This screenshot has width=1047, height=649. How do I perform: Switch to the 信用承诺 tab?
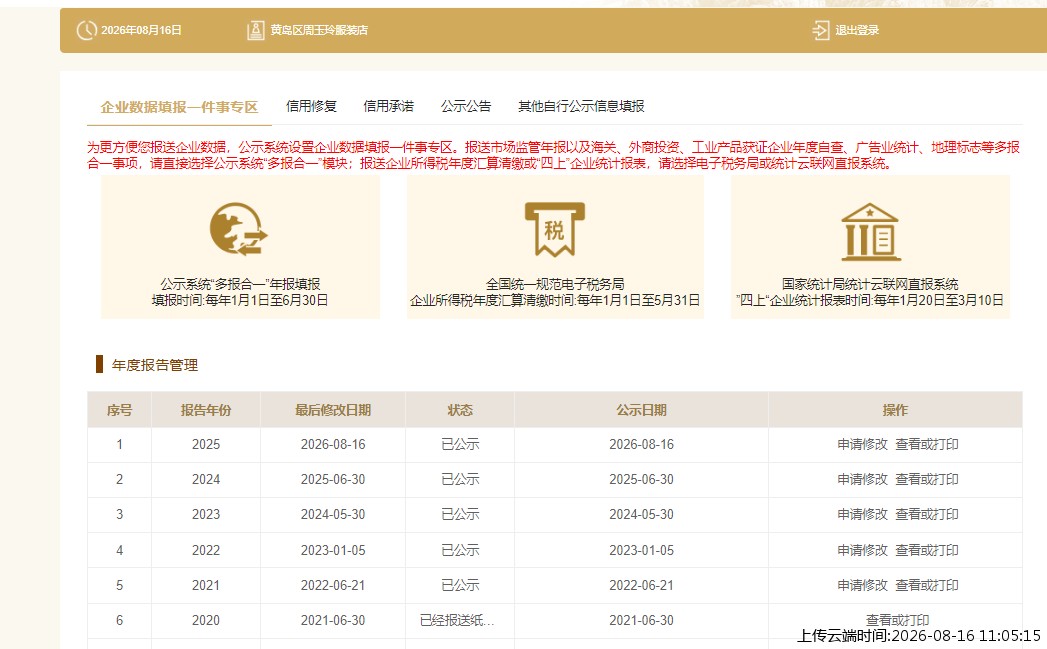tap(389, 106)
